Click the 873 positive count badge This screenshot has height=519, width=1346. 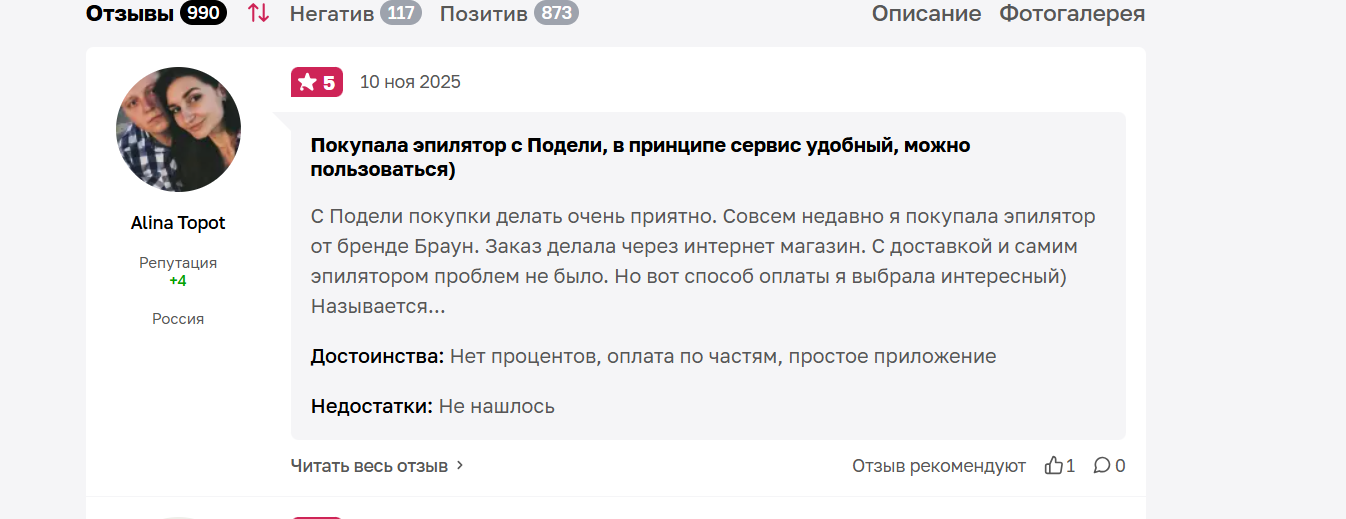pyautogui.click(x=556, y=14)
